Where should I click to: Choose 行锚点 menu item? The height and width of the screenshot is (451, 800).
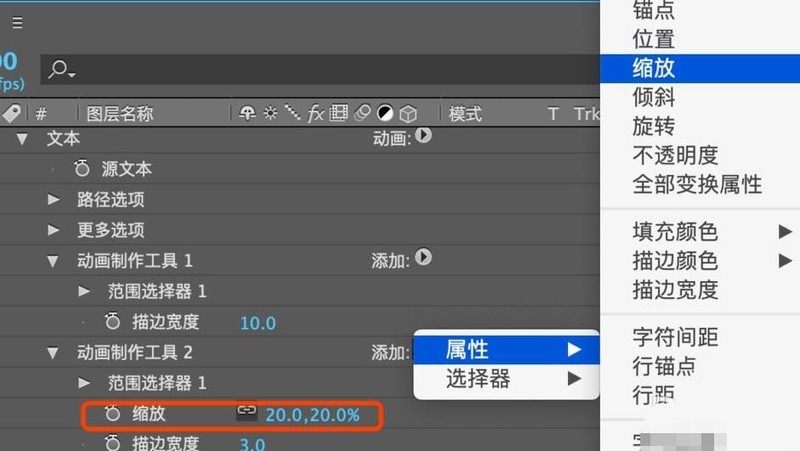pos(700,366)
